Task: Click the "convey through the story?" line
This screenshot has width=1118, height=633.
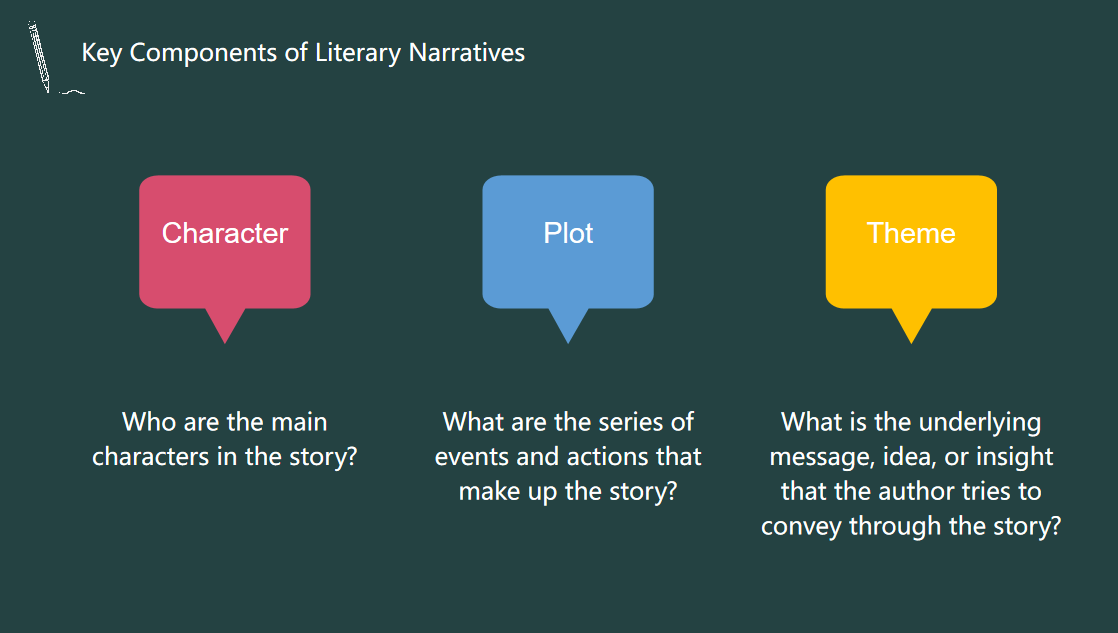Action: pyautogui.click(x=911, y=527)
